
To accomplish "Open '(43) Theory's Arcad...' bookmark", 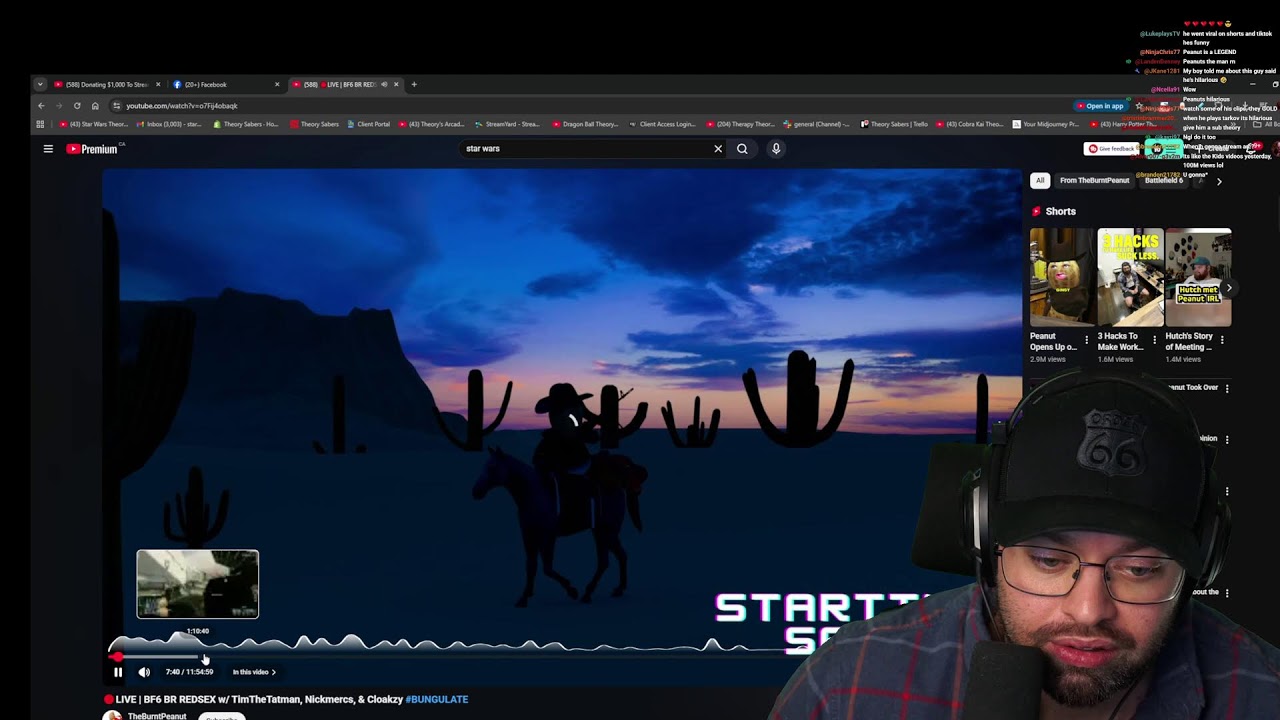I will point(432,124).
